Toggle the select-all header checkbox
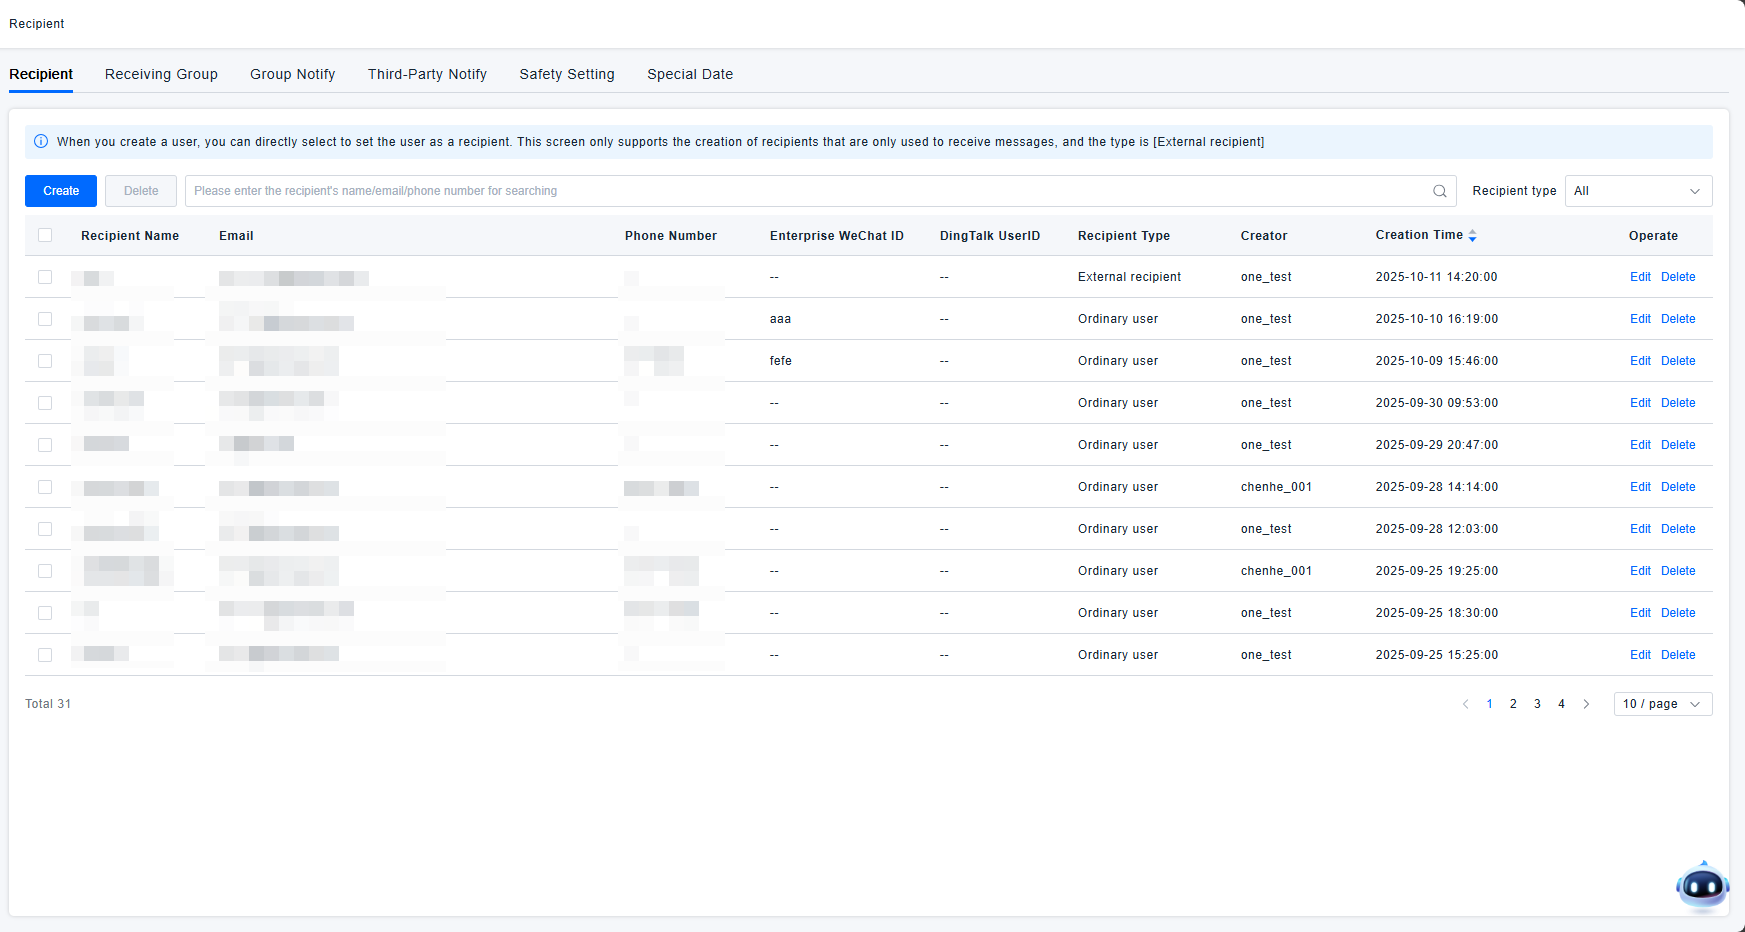1745x932 pixels. pos(45,235)
